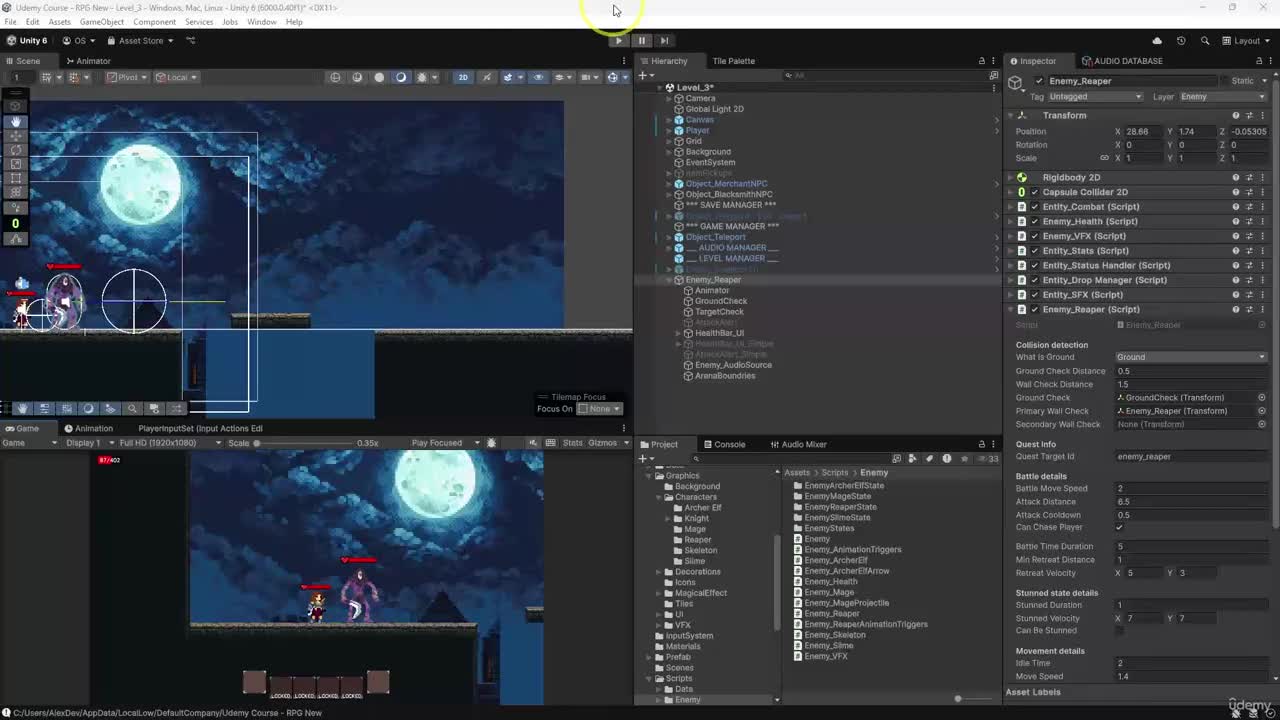Switch to the Console tab
This screenshot has width=1280, height=720.
[723, 444]
